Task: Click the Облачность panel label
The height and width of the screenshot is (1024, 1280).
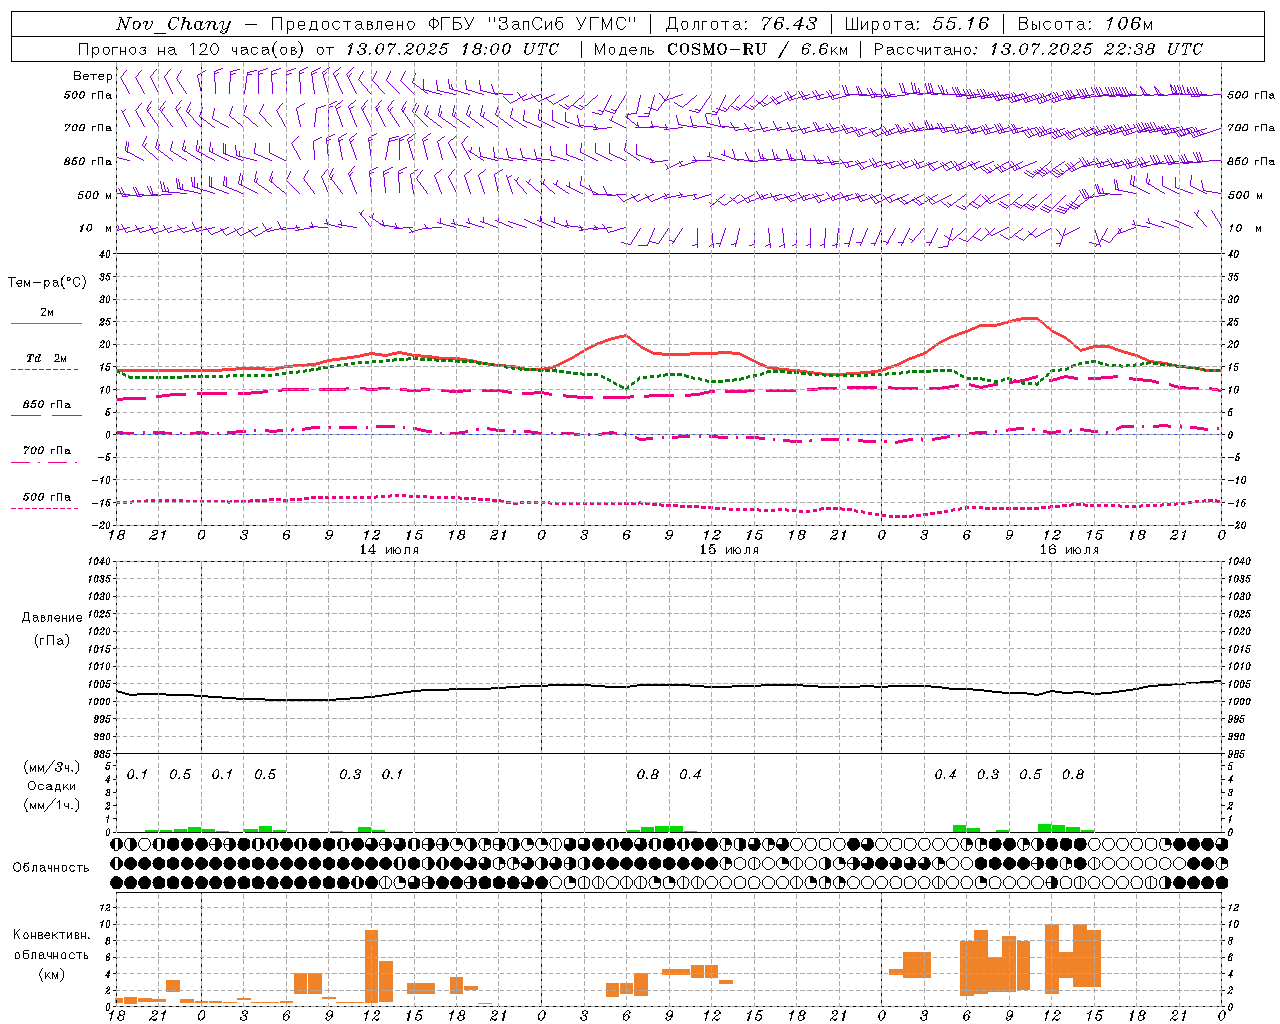Action: [x=51, y=868]
